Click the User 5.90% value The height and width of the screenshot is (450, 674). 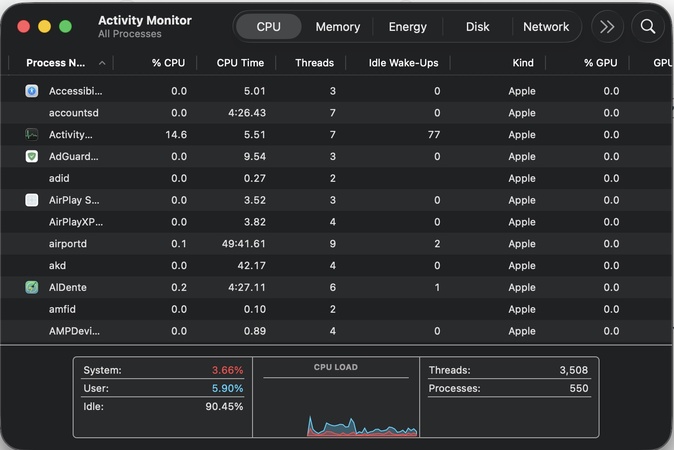tap(227, 388)
